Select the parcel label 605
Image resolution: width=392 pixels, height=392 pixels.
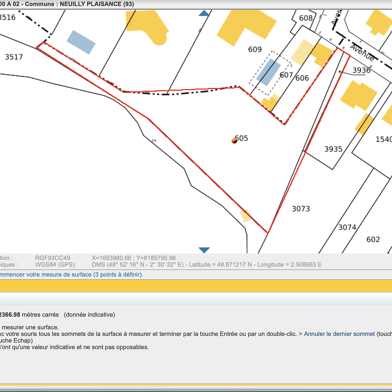[242, 138]
